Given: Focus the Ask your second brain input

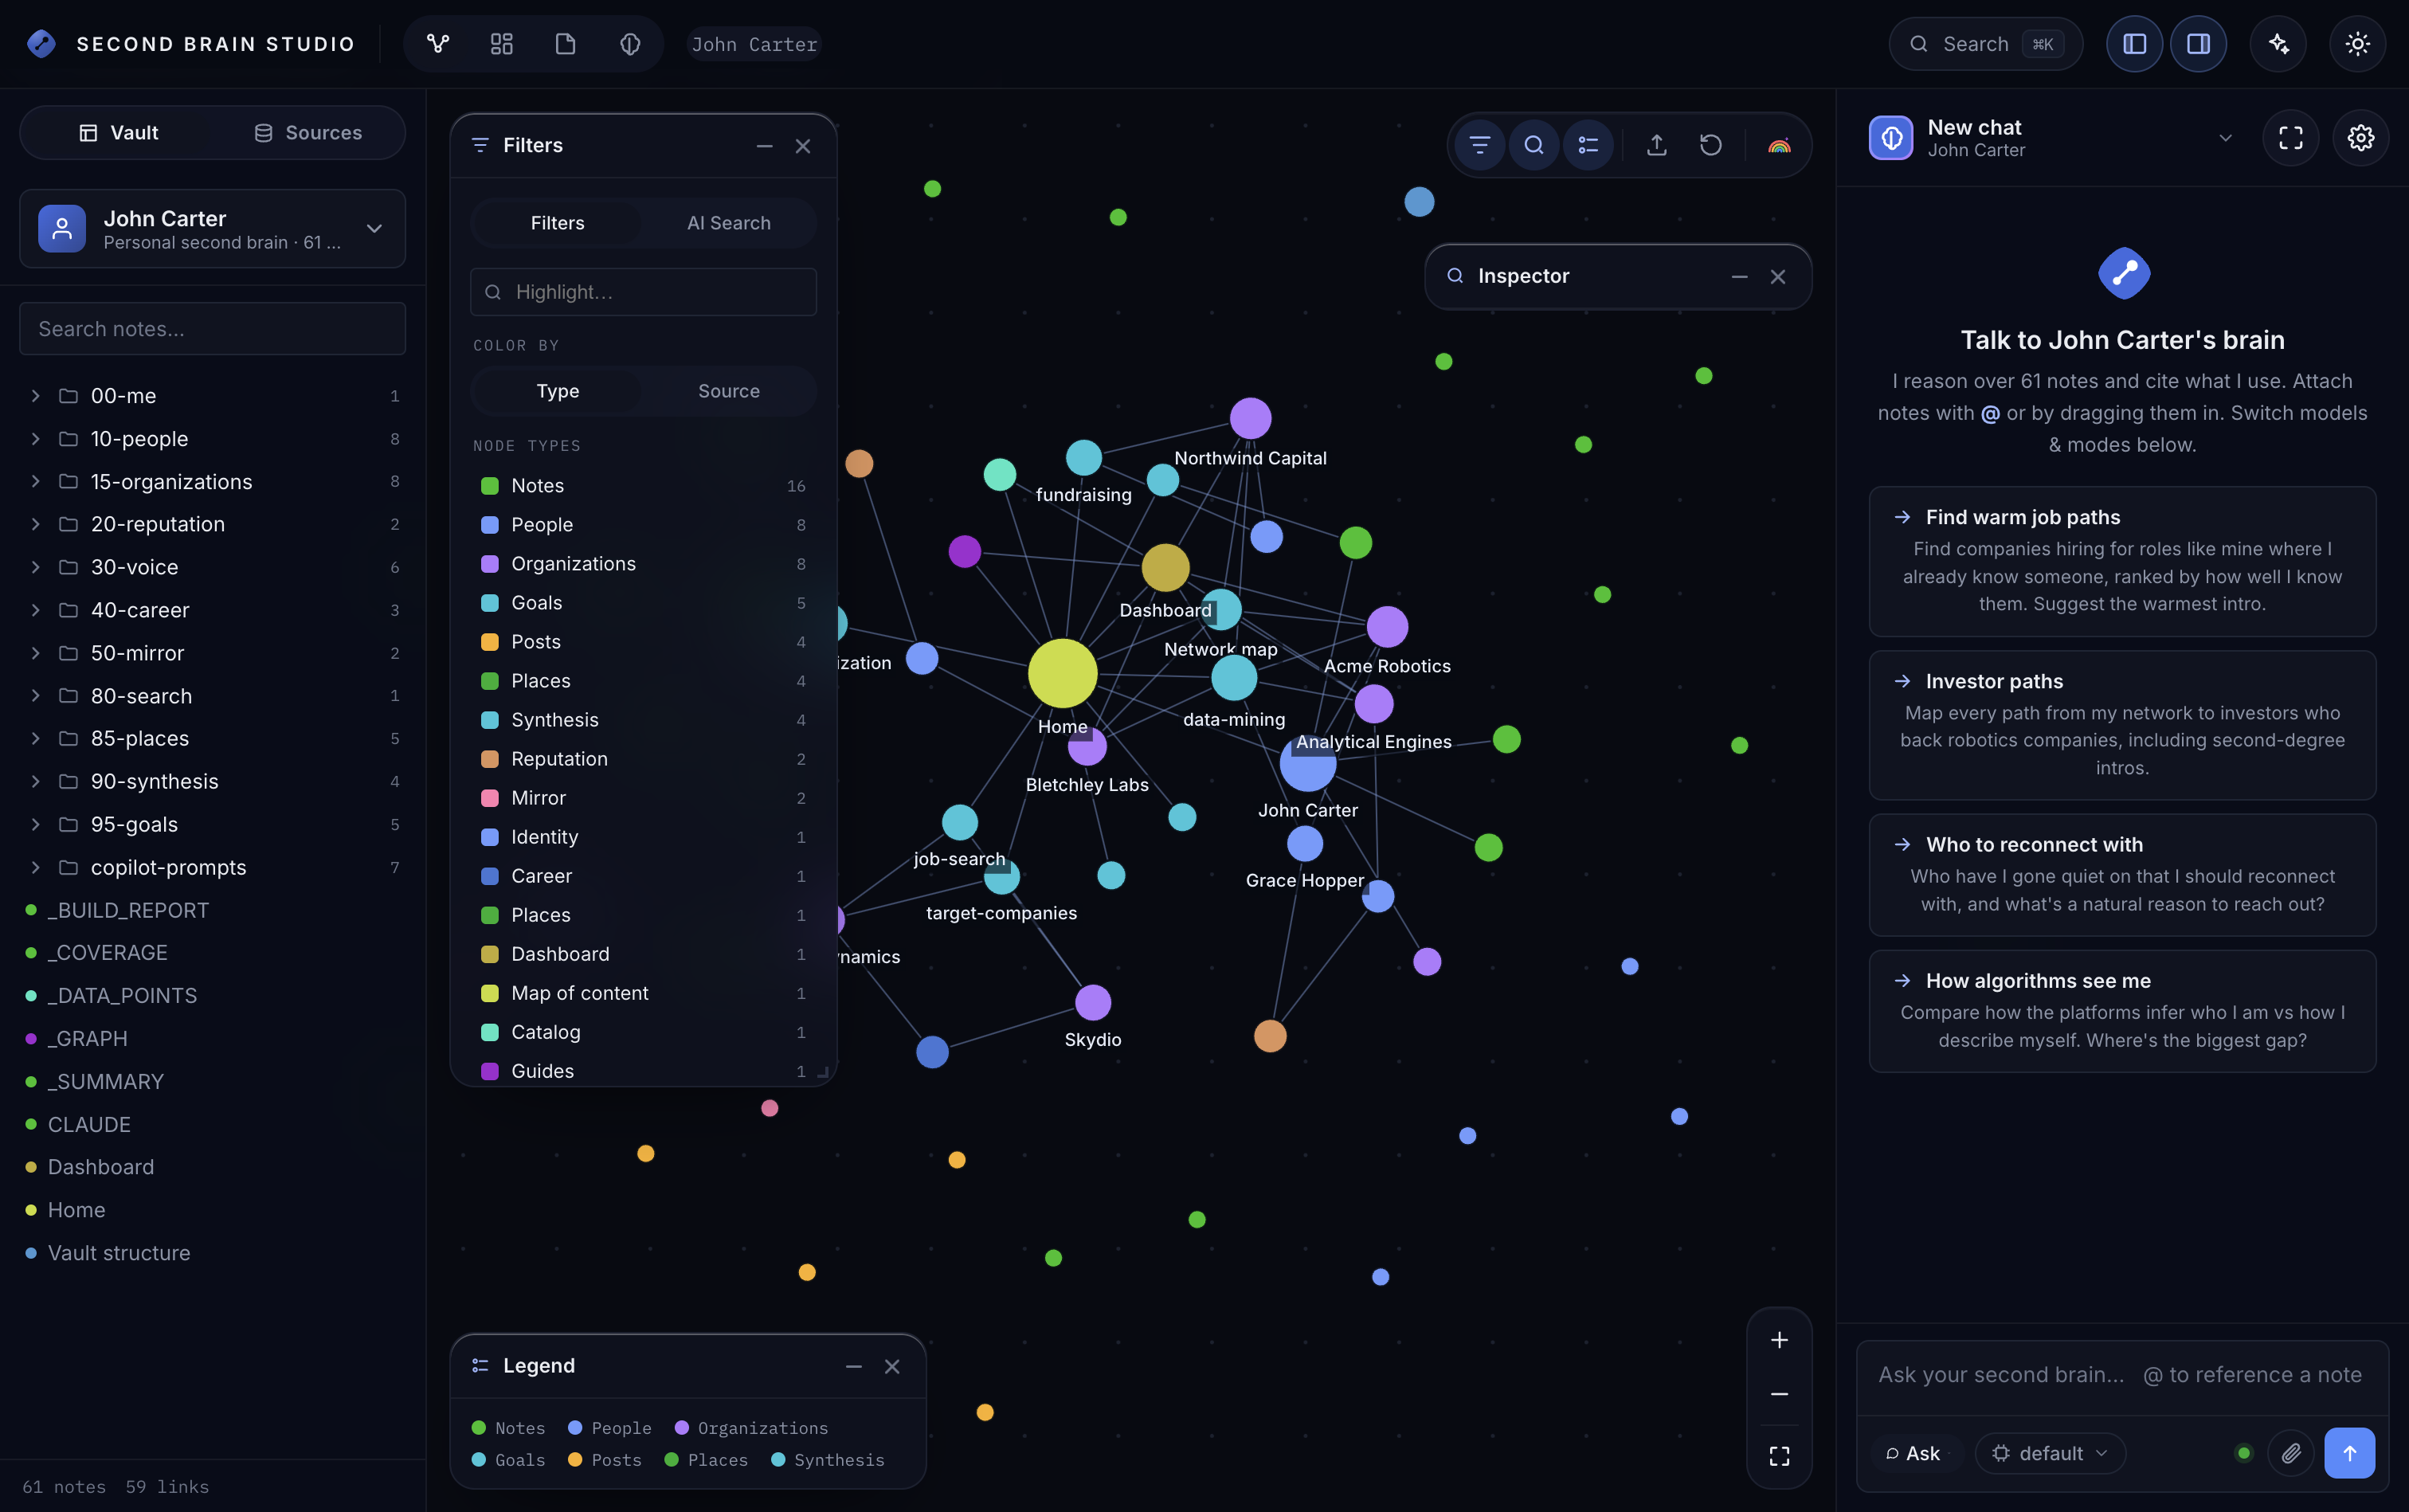Looking at the screenshot, I should pos(2122,1375).
